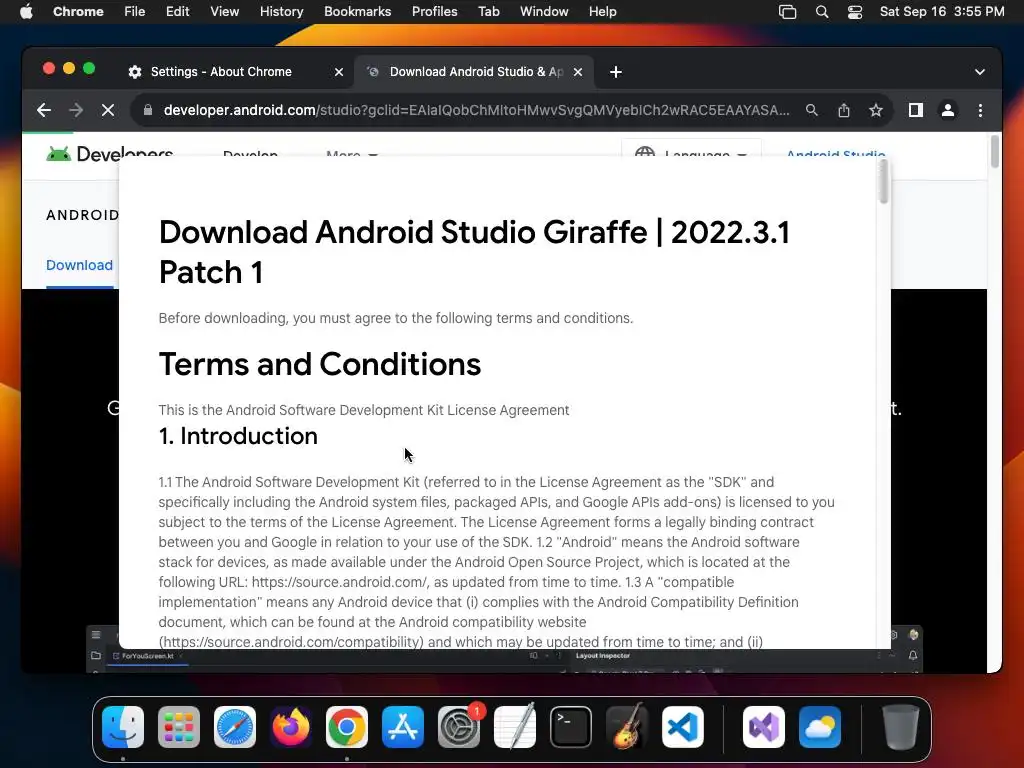Click the 1. Introduction heading

coord(238,436)
